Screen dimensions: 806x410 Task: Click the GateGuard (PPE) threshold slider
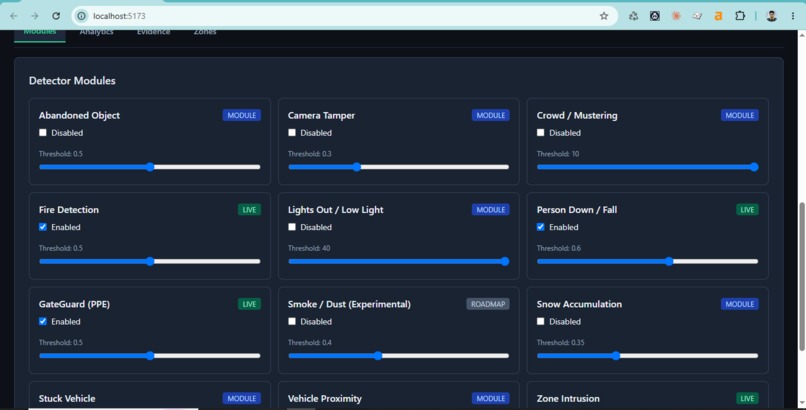tap(150, 356)
